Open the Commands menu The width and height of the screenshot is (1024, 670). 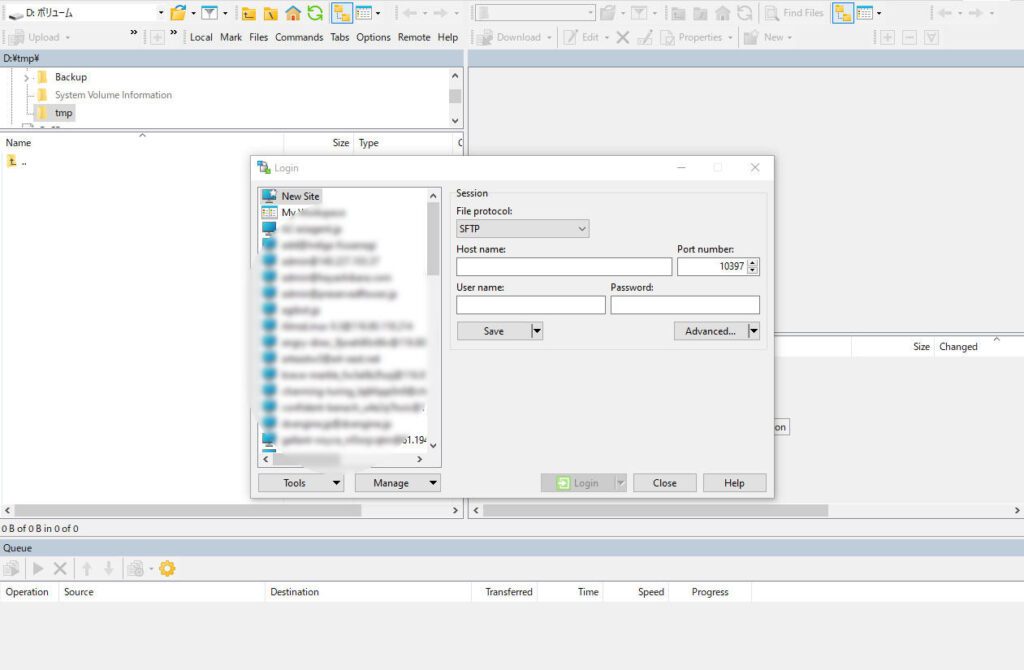(x=299, y=37)
